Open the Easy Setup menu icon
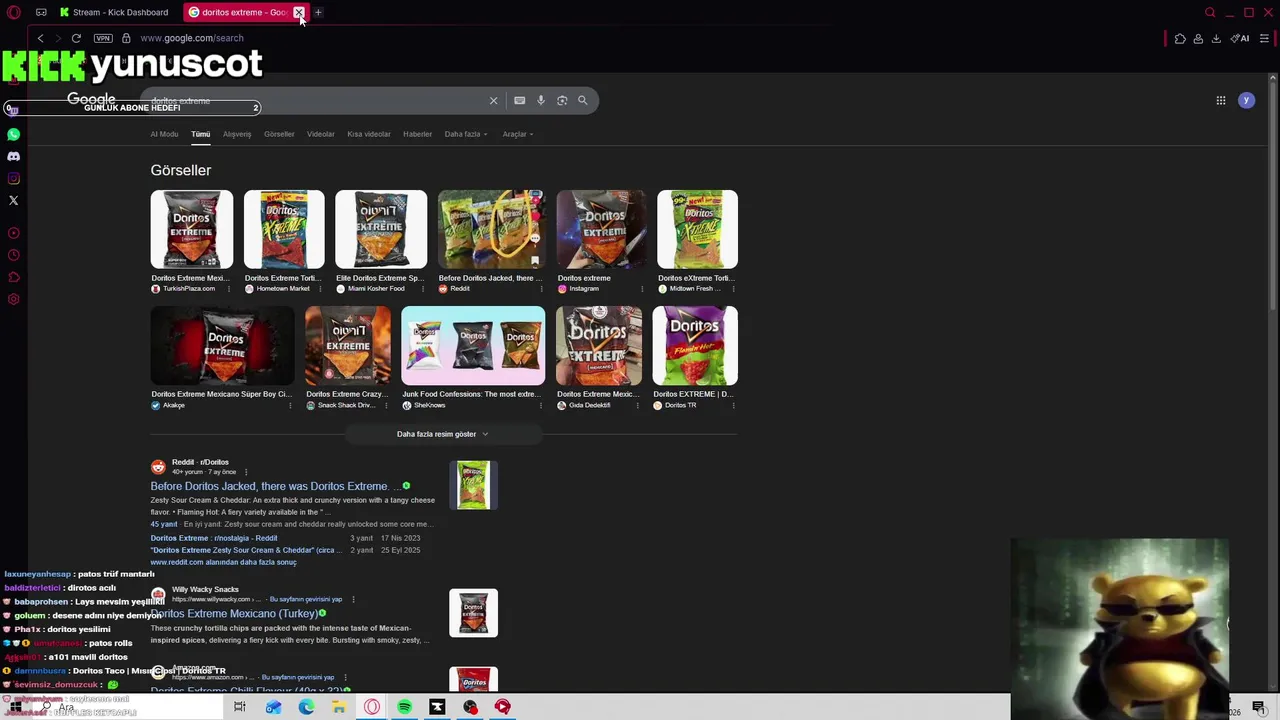 [x=1264, y=38]
